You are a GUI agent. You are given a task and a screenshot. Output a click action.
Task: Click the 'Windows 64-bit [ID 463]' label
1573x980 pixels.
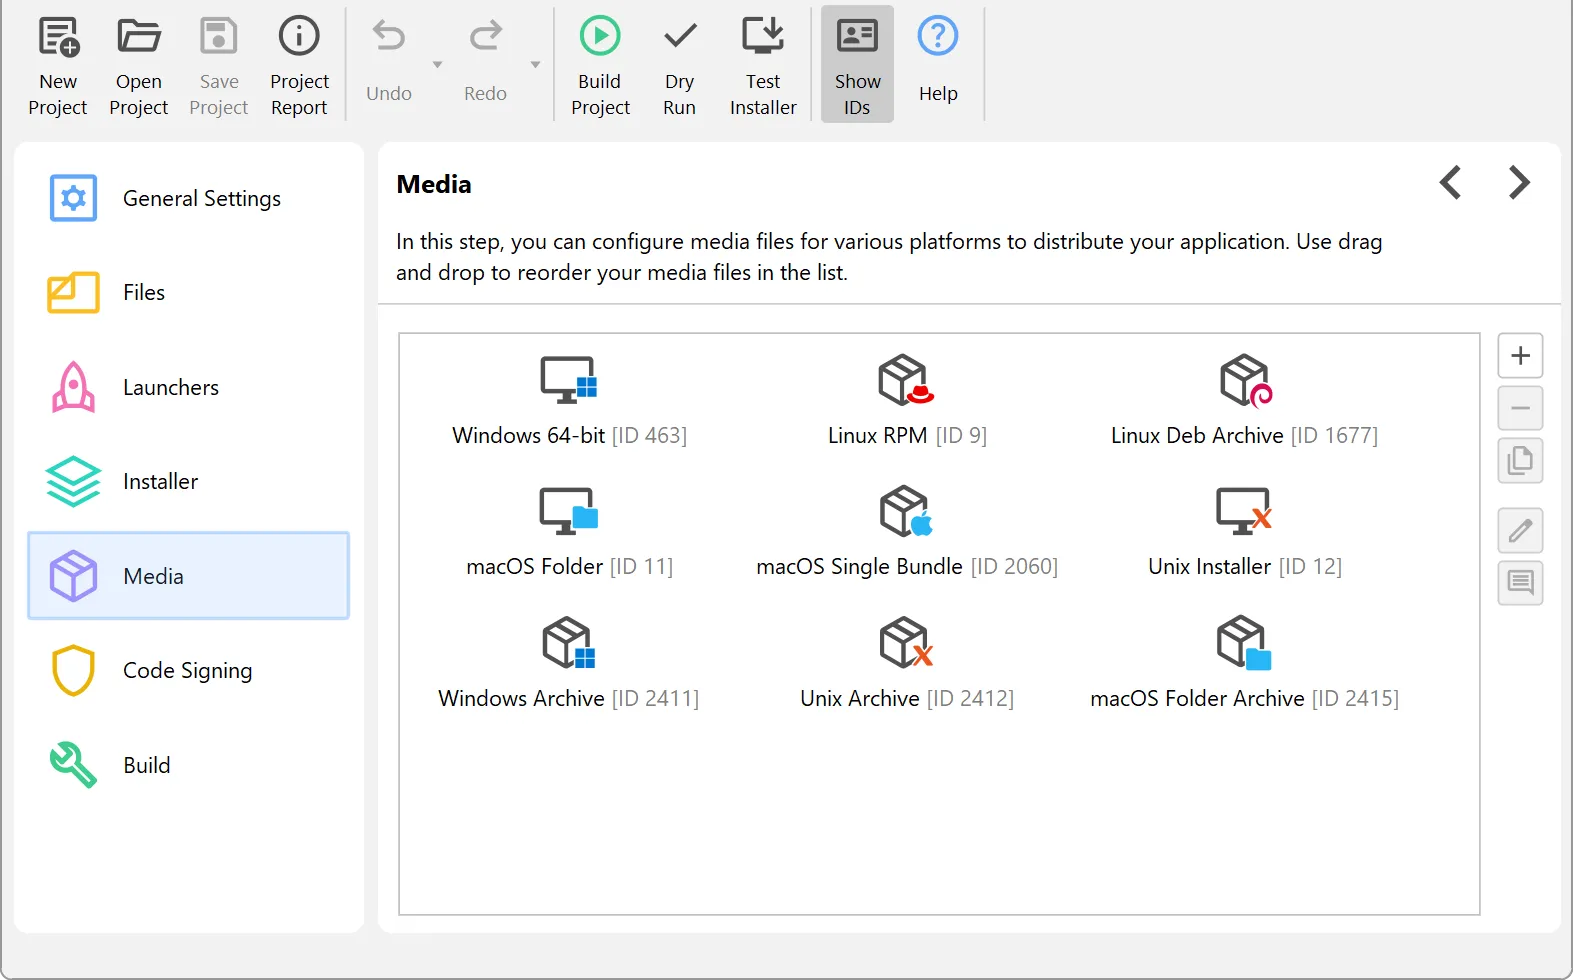(x=569, y=436)
